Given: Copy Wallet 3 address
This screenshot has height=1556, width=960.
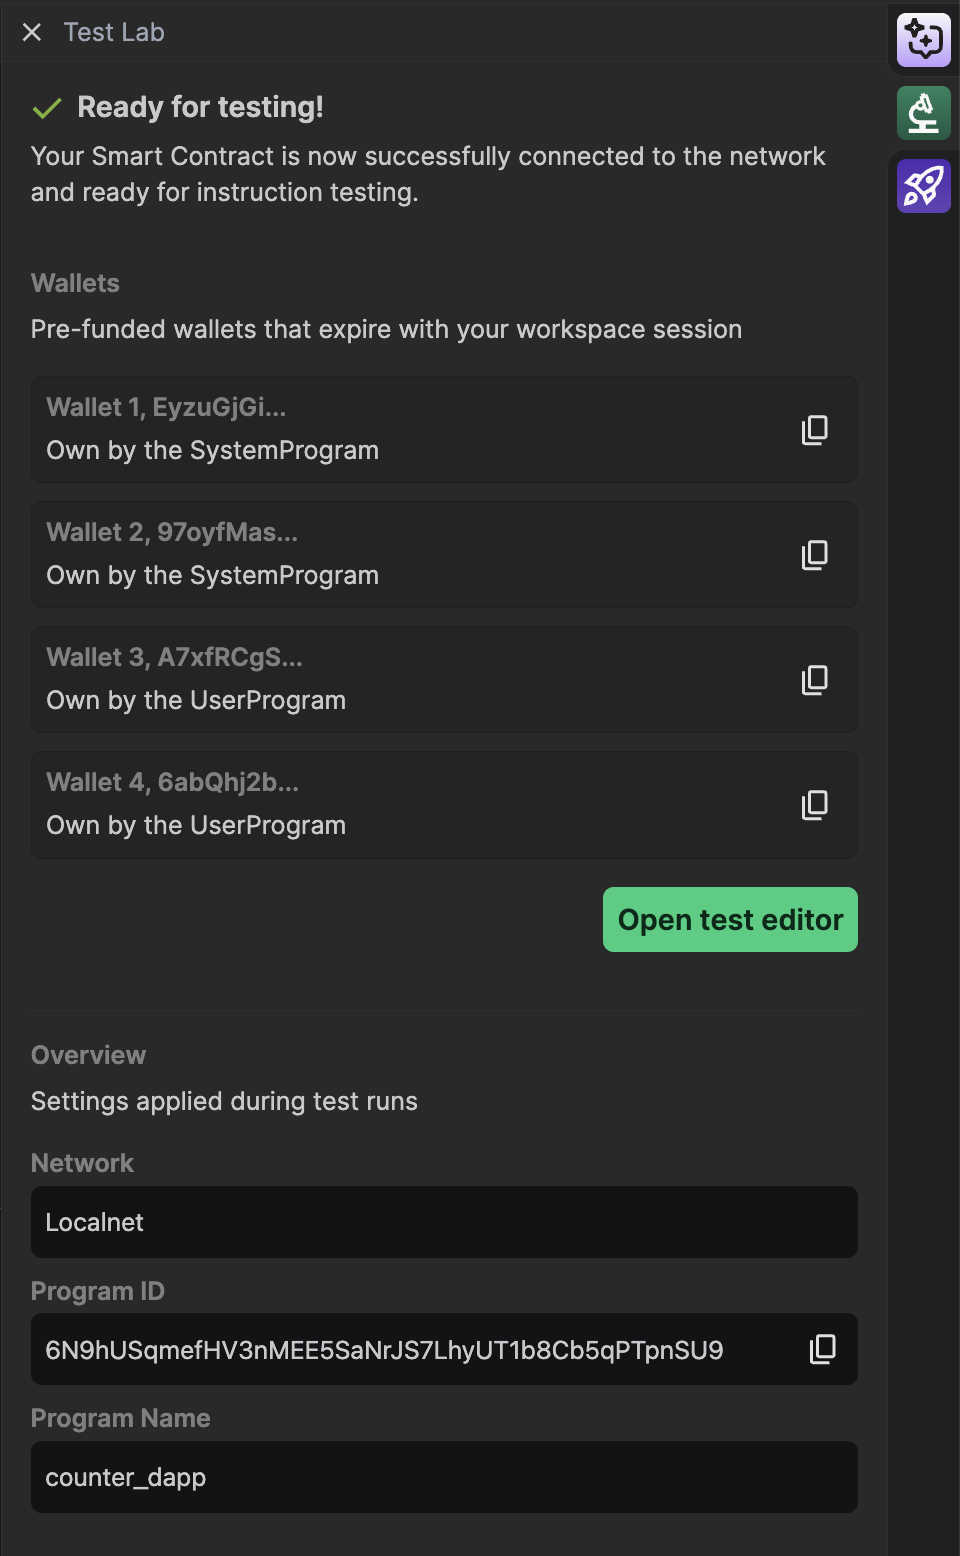Looking at the screenshot, I should pyautogui.click(x=815, y=680).
